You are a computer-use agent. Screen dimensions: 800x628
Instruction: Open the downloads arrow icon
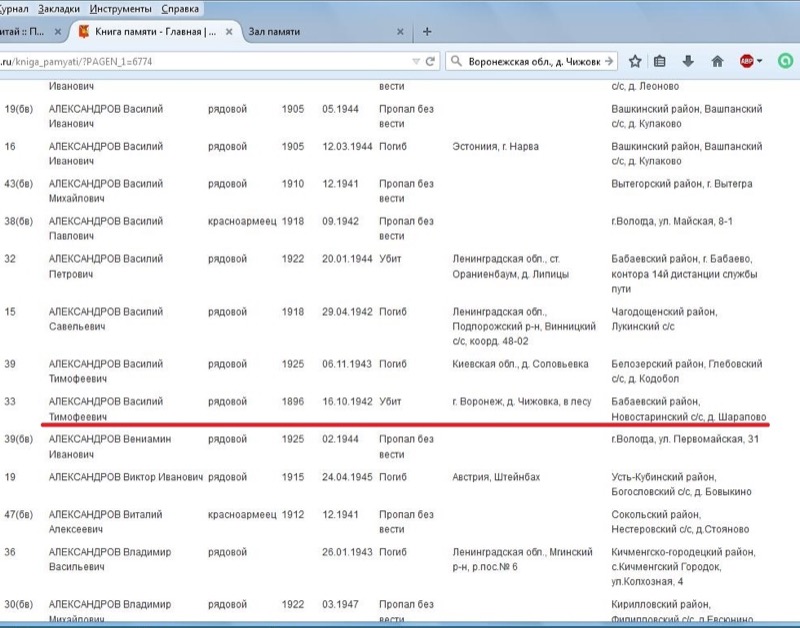pyautogui.click(x=689, y=61)
